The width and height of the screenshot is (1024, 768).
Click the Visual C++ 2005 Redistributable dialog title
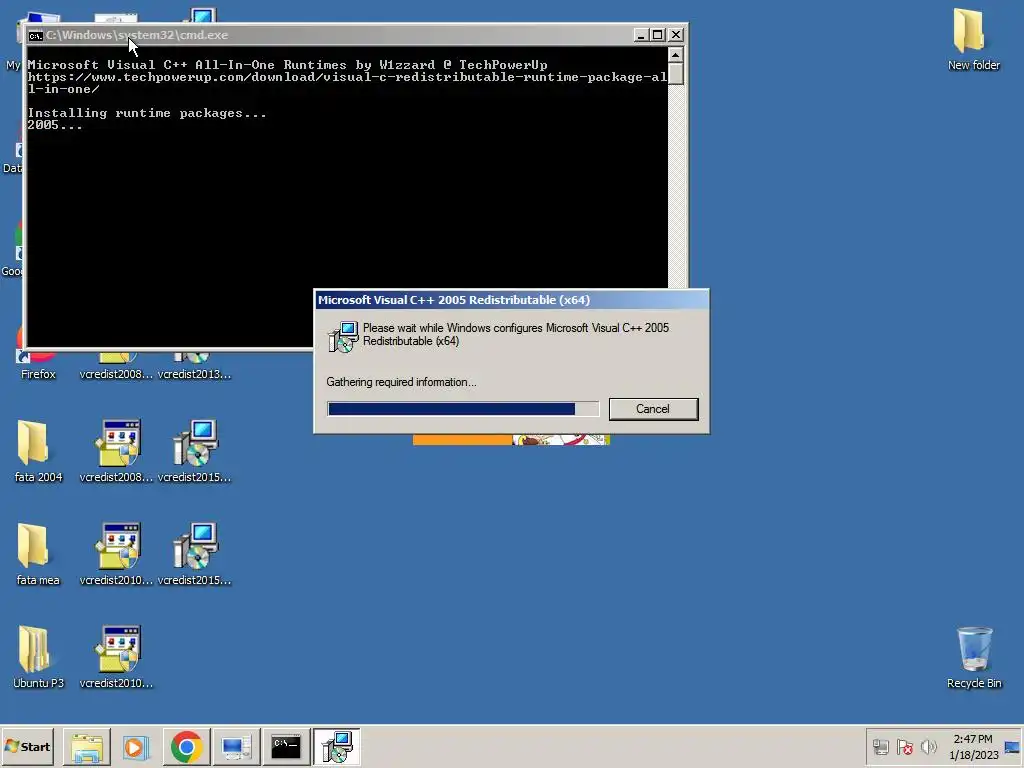454,300
